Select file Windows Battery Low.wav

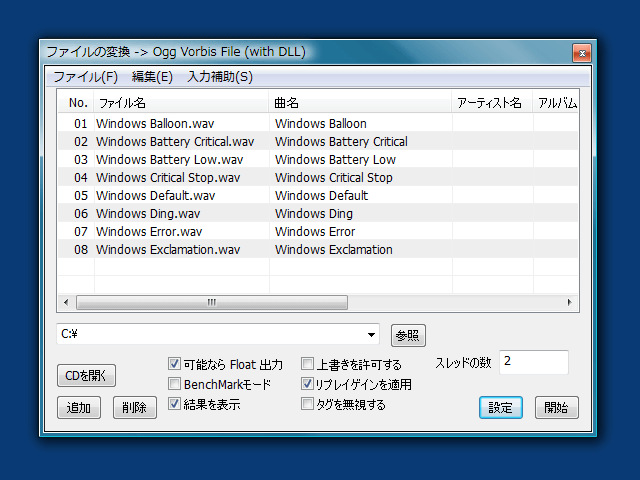click(169, 159)
